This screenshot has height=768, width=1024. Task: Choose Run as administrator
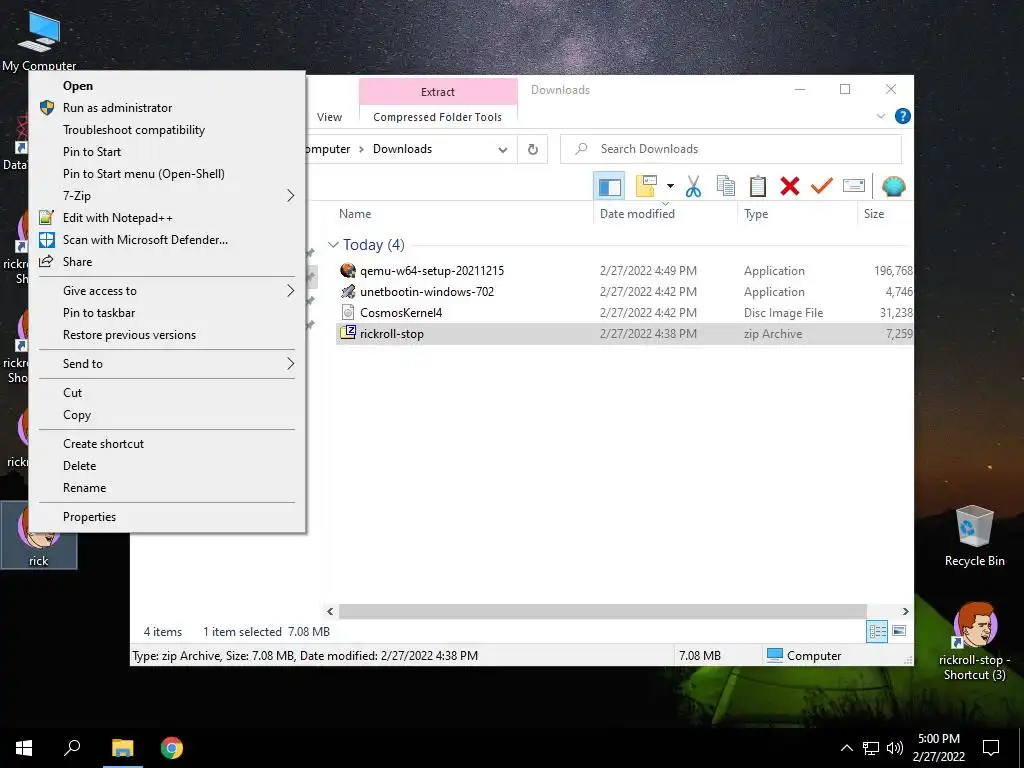pos(167,108)
